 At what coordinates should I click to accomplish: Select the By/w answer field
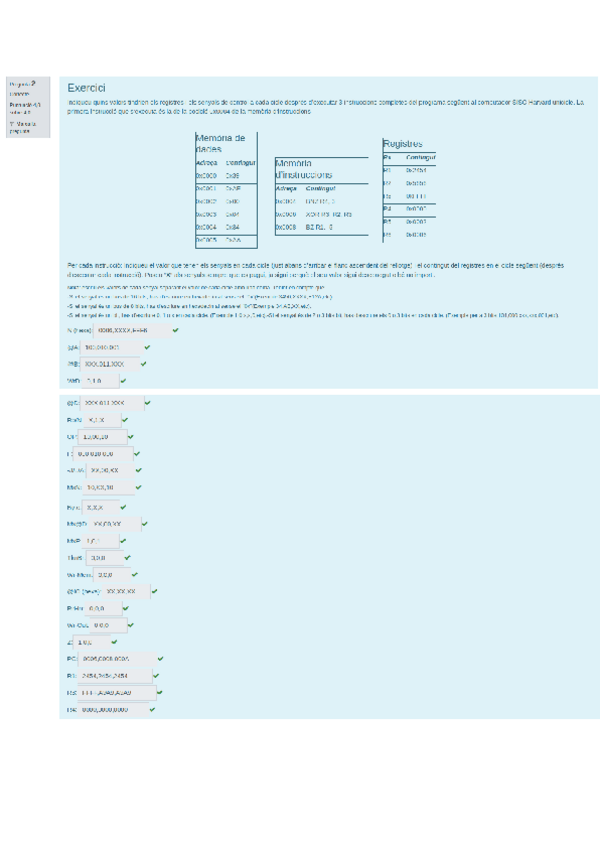pyautogui.click(x=101, y=507)
